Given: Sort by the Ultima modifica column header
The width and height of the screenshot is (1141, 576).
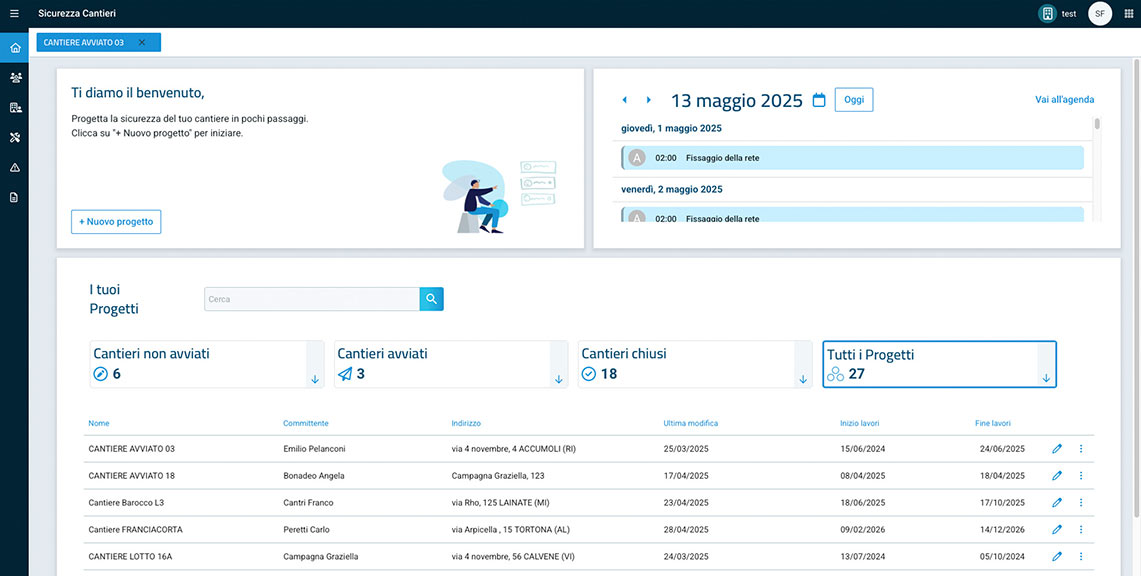Looking at the screenshot, I should tap(691, 423).
